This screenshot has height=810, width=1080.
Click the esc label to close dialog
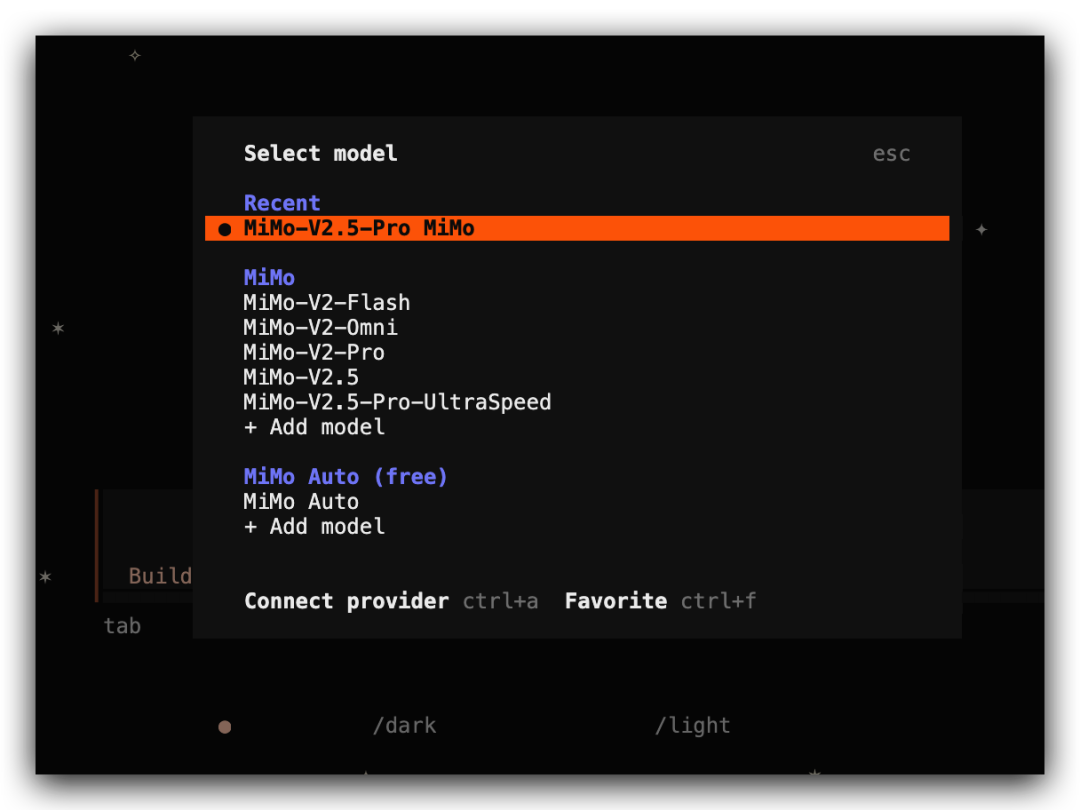pyautogui.click(x=891, y=154)
